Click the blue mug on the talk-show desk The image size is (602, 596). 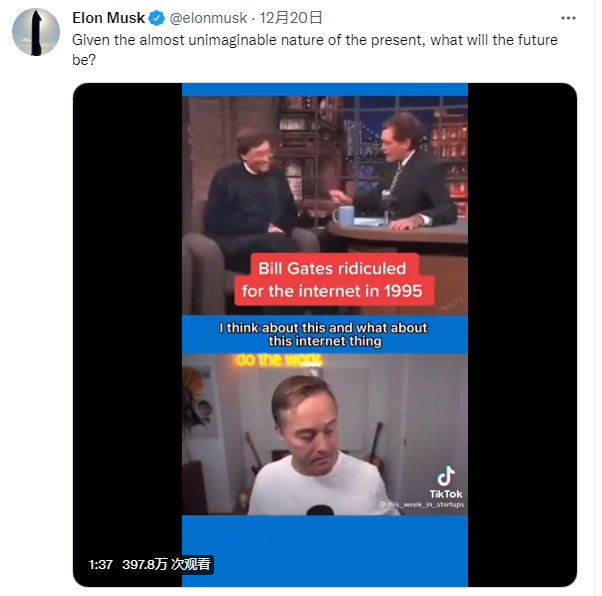coord(343,215)
